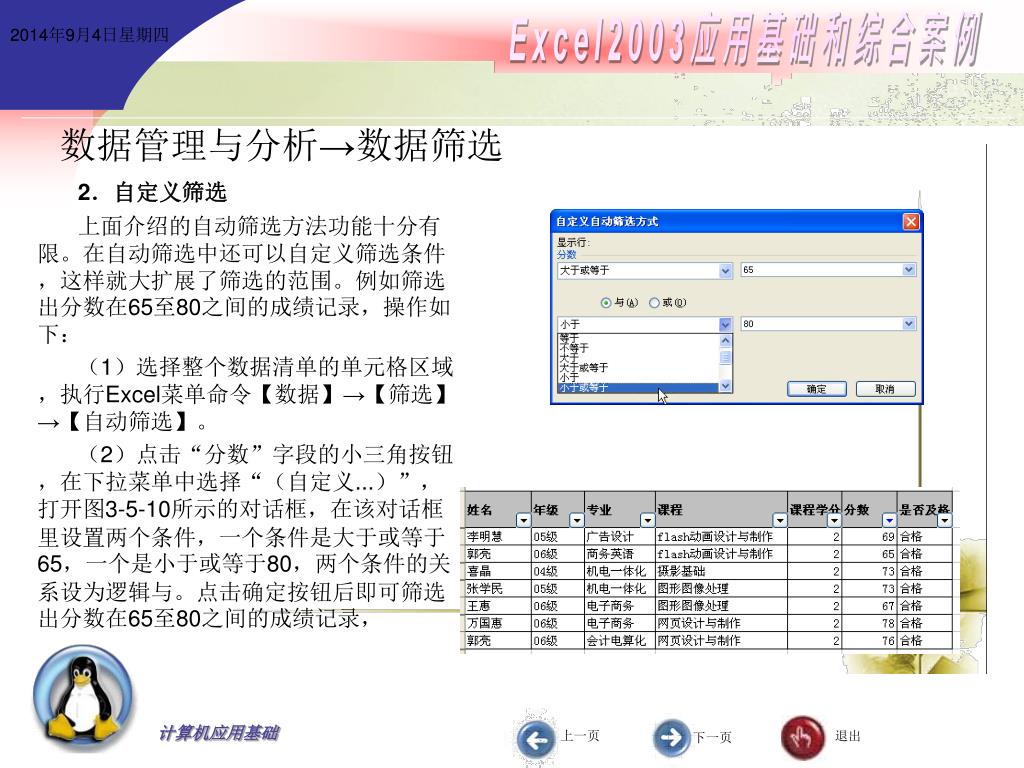Click the 姓名 header cell
The width and height of the screenshot is (1024, 768).
[x=498, y=510]
